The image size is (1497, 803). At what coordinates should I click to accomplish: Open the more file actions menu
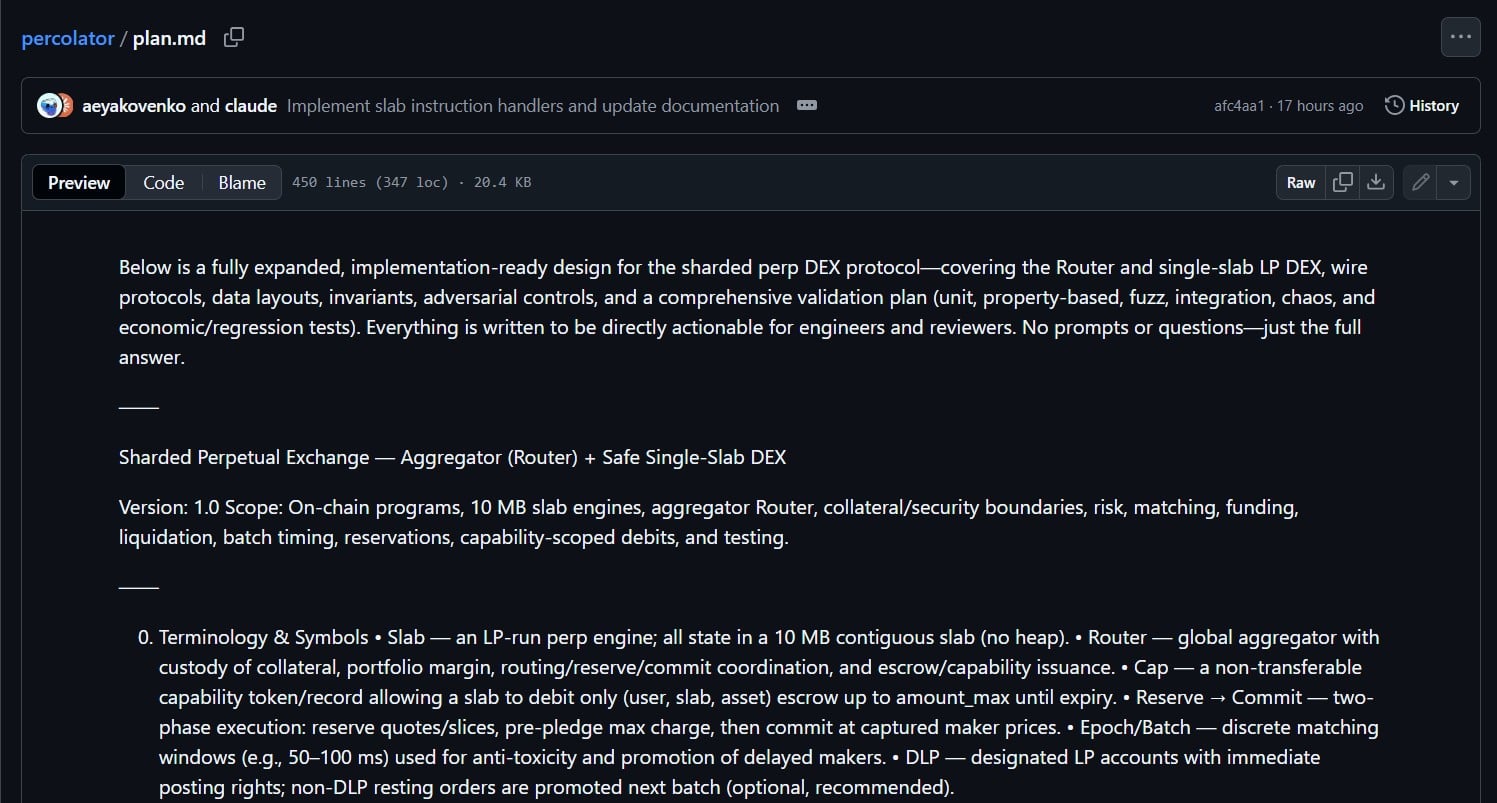coord(1460,38)
